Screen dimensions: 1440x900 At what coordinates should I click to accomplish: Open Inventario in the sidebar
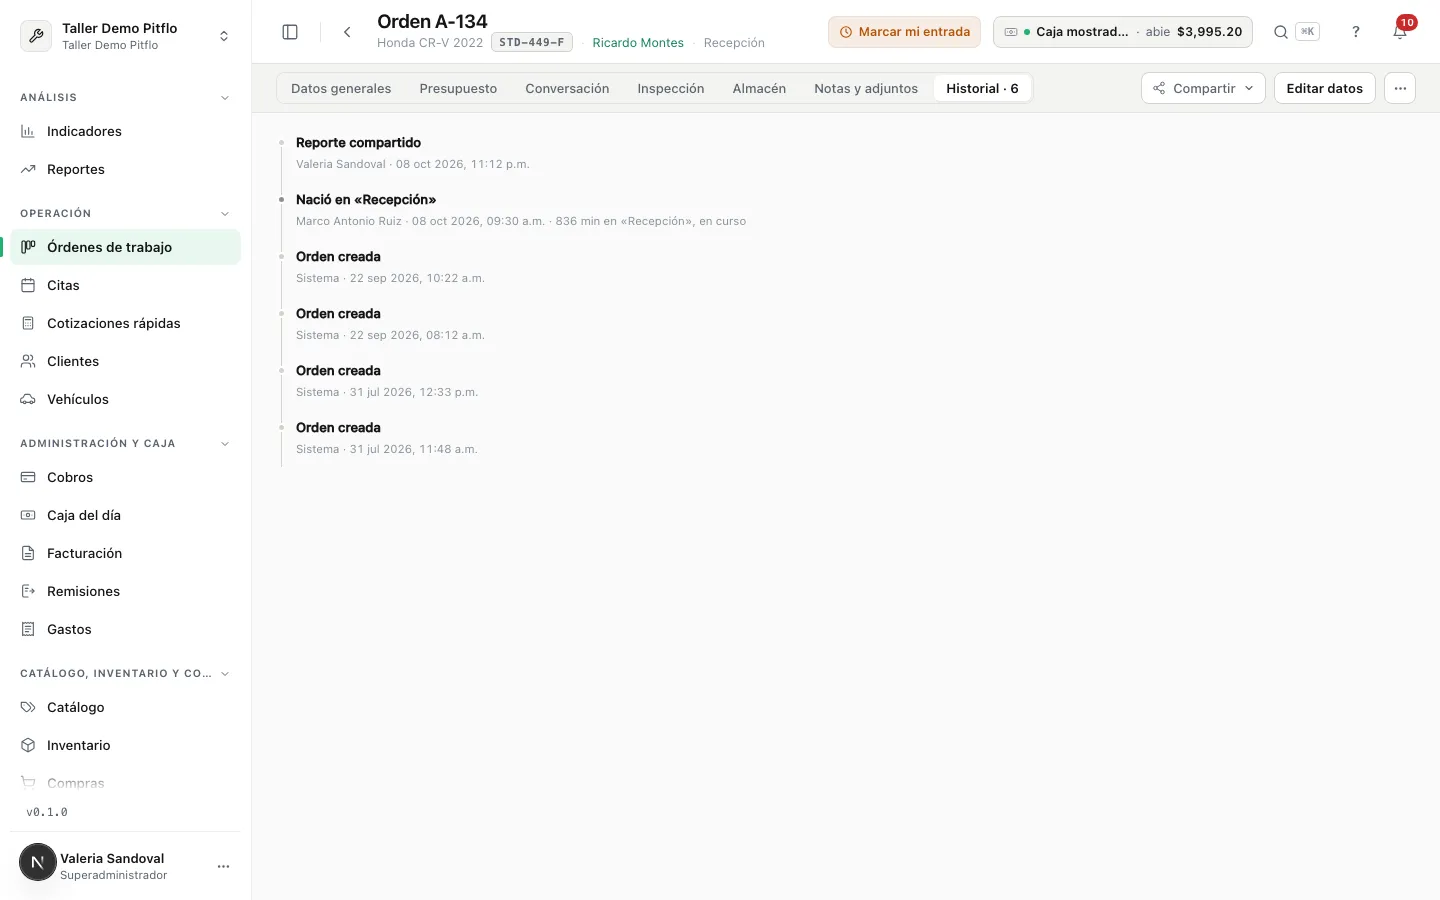(x=126, y=745)
